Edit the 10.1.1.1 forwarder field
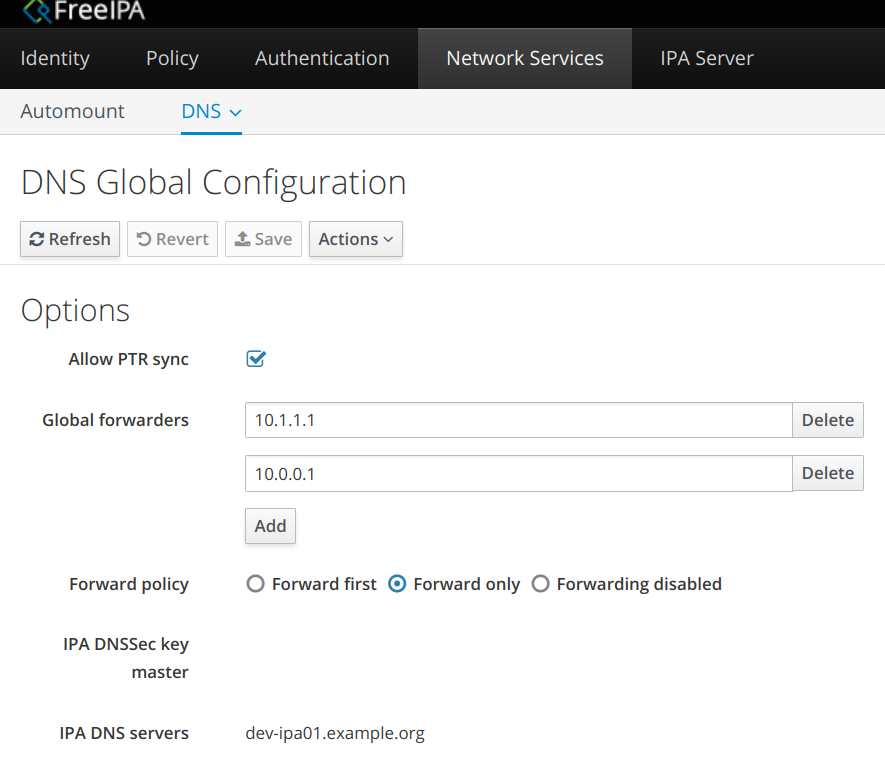The image size is (885, 760). pos(519,420)
